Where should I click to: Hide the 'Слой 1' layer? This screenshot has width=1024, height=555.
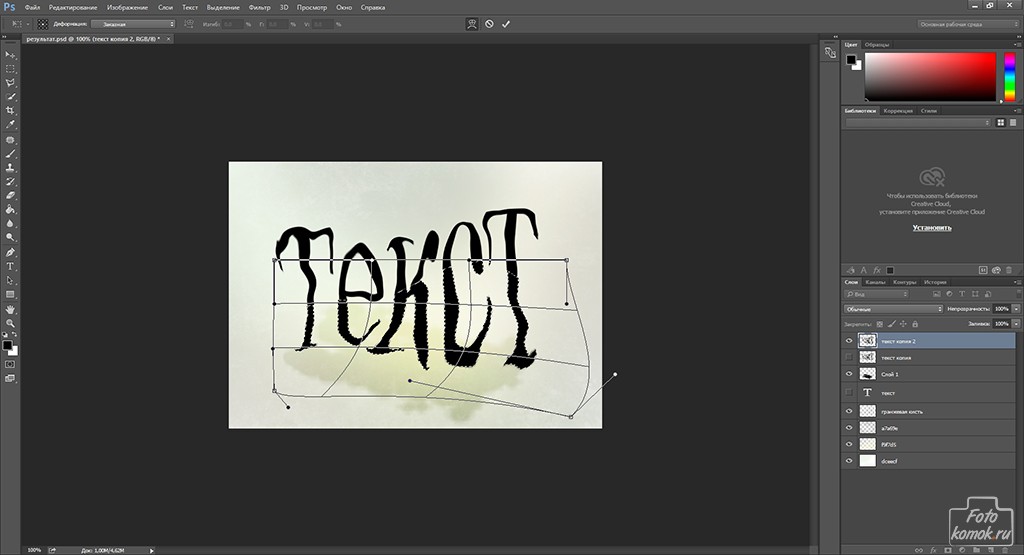click(849, 374)
